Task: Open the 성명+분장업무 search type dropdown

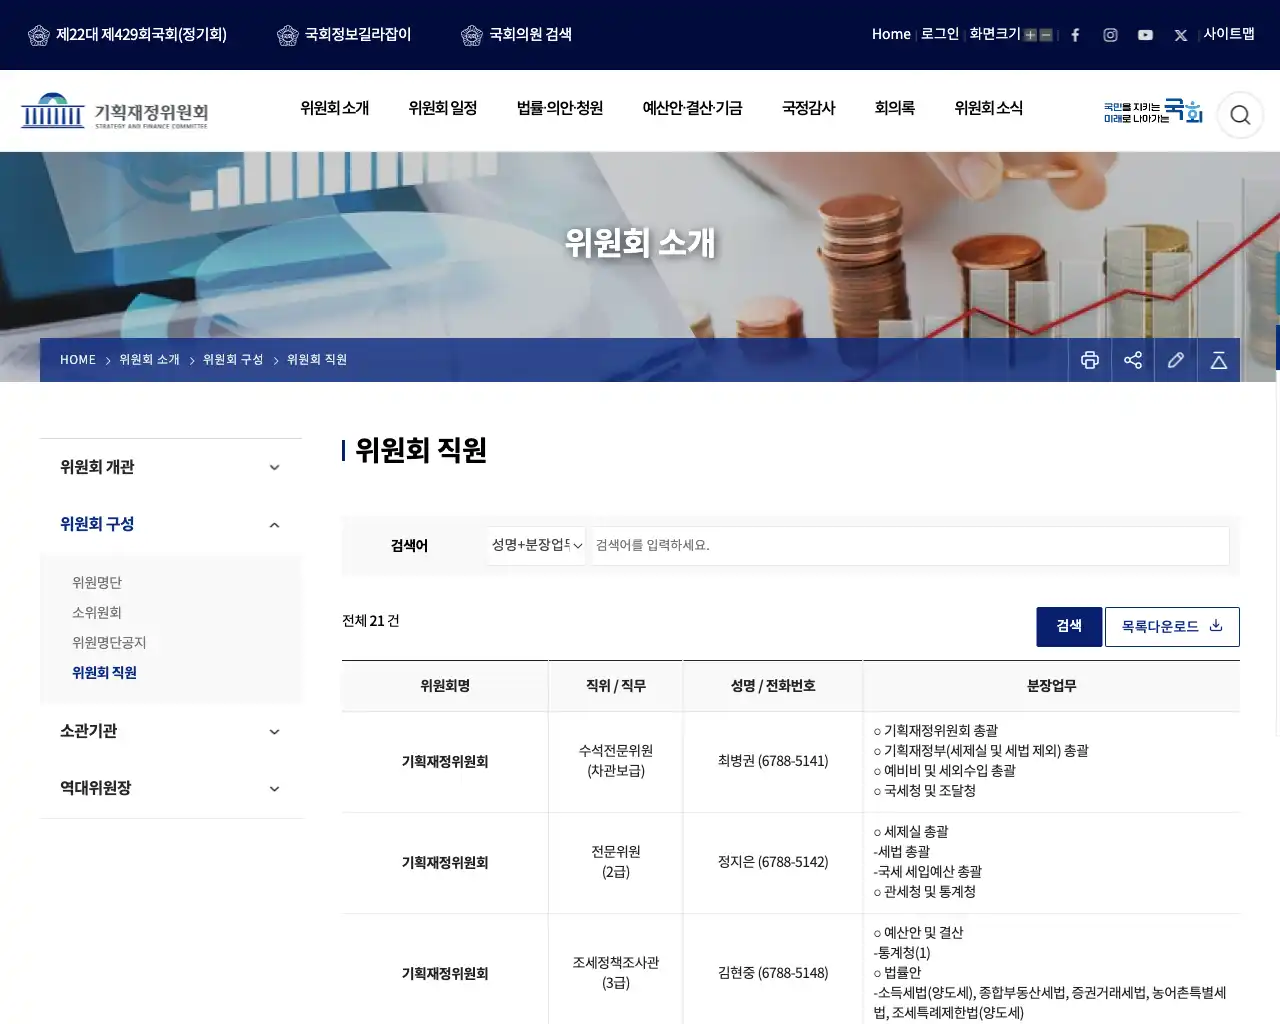Action: tap(536, 545)
